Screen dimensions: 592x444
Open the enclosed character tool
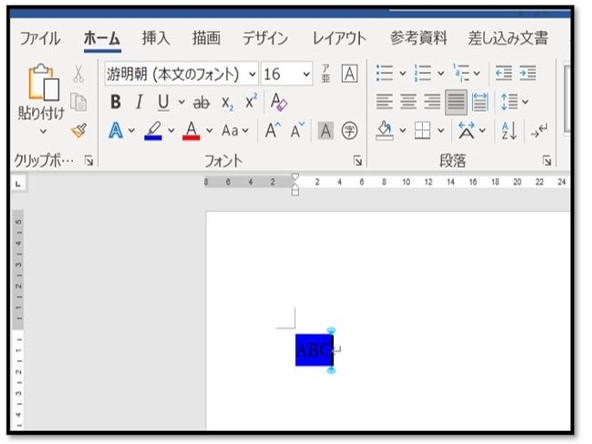350,131
